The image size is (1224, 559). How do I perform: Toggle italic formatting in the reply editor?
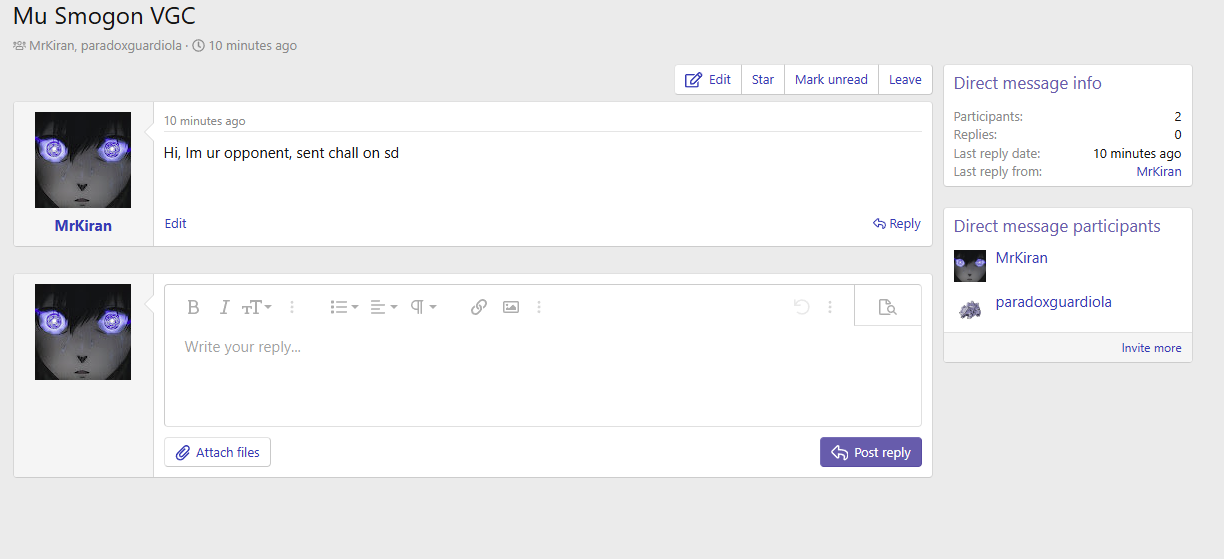point(225,307)
